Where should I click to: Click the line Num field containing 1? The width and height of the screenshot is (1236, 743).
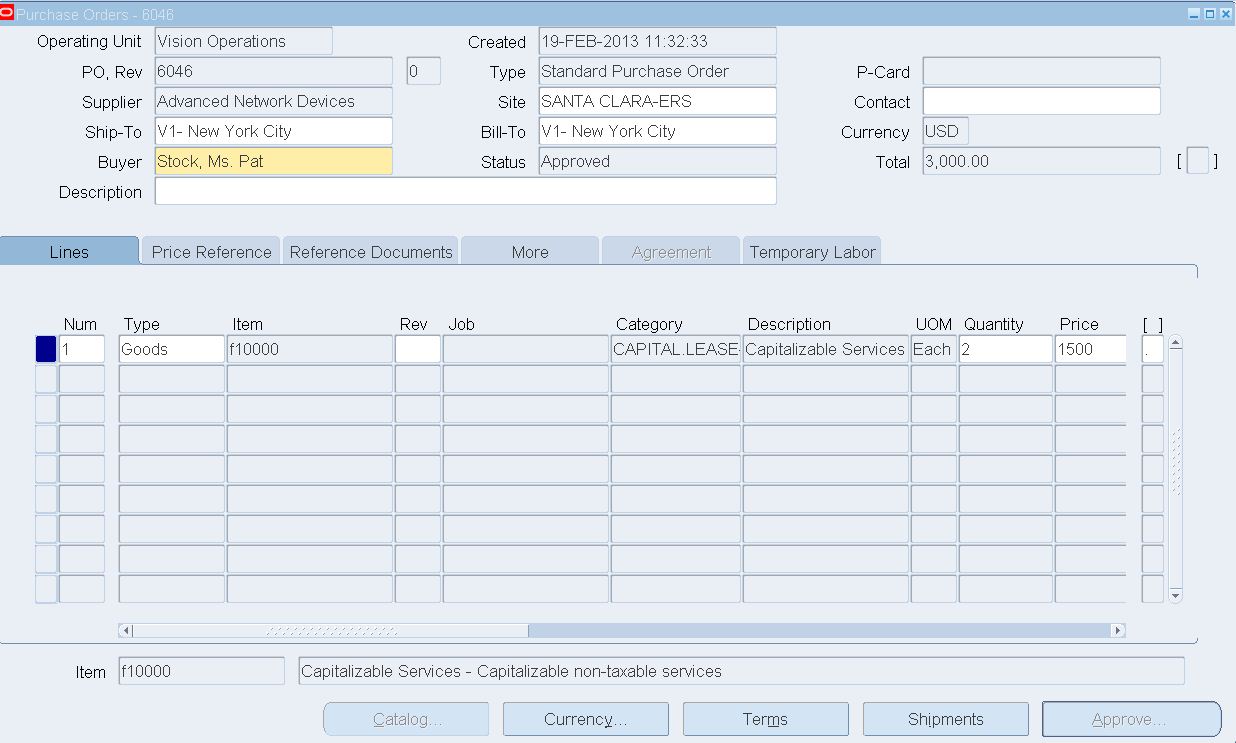[x=82, y=349]
